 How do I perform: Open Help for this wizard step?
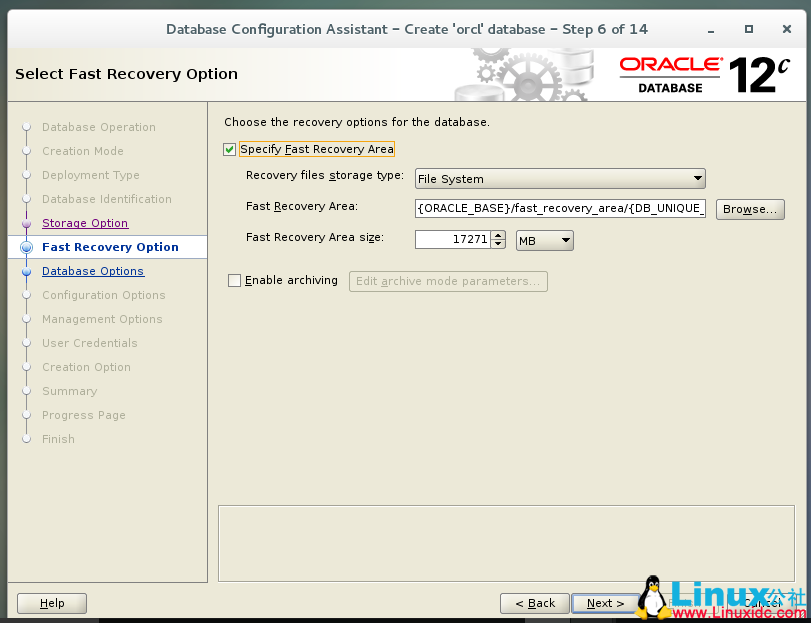coord(51,603)
